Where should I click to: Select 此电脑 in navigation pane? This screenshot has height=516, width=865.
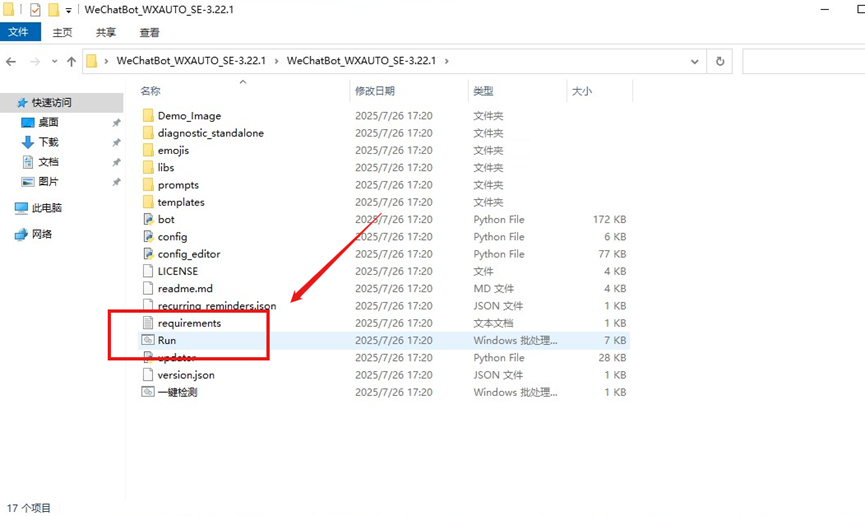[x=47, y=208]
